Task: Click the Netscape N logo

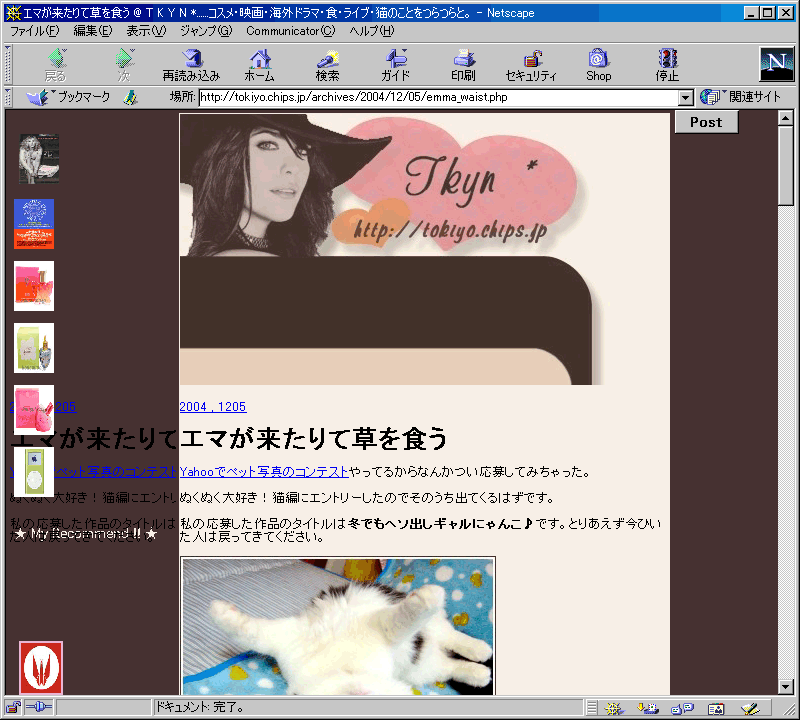Action: (x=777, y=64)
